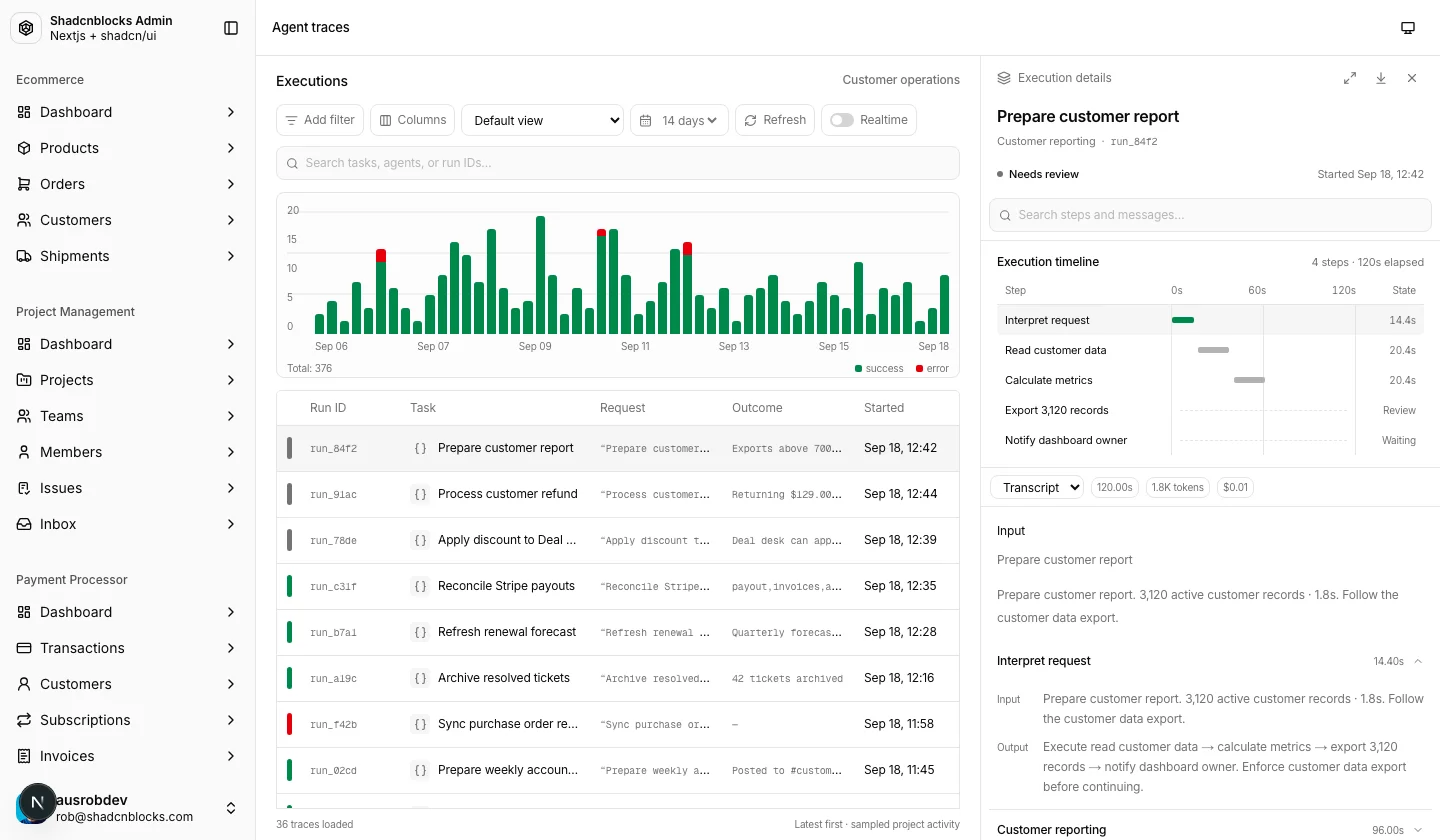1440x840 pixels.
Task: Click the Transactions card icon
Action: tap(24, 648)
